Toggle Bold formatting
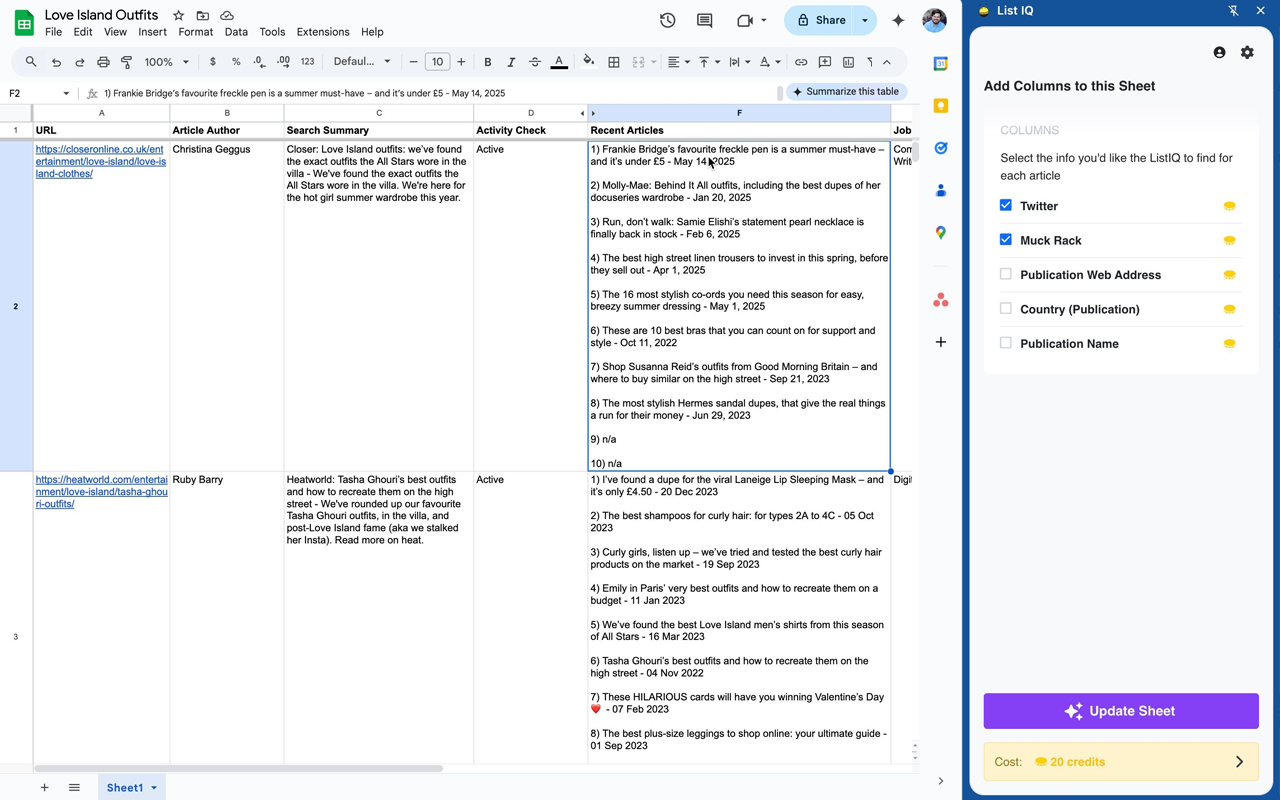This screenshot has width=1280, height=800. pyautogui.click(x=487, y=62)
